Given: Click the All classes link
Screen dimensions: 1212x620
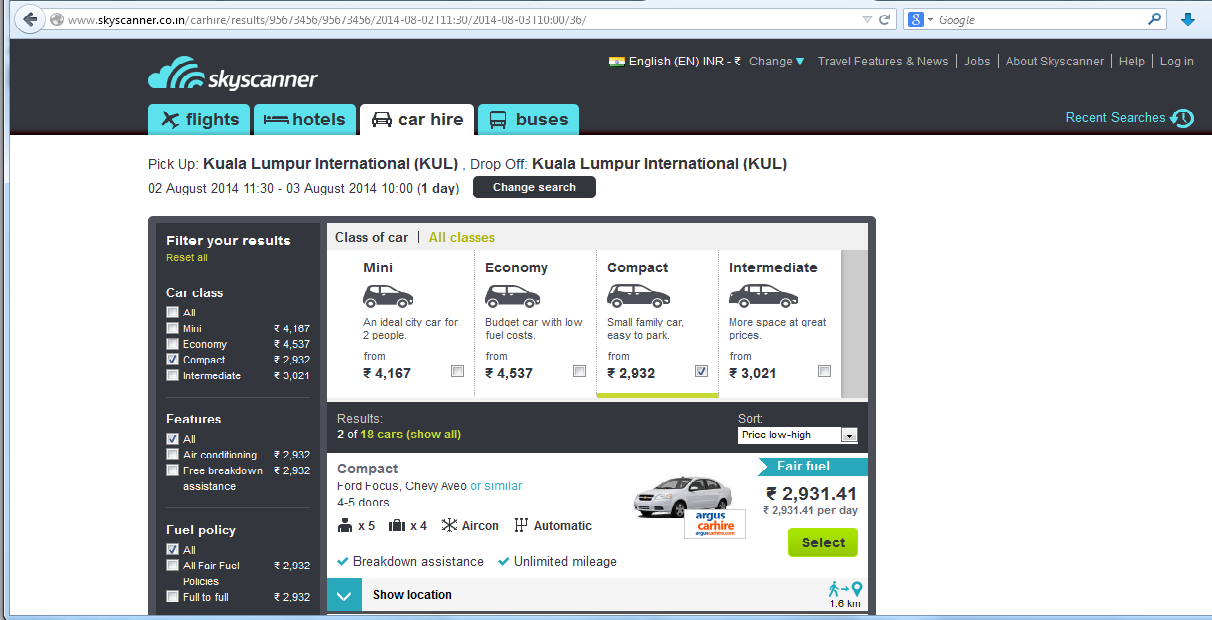Looking at the screenshot, I should tap(462, 238).
